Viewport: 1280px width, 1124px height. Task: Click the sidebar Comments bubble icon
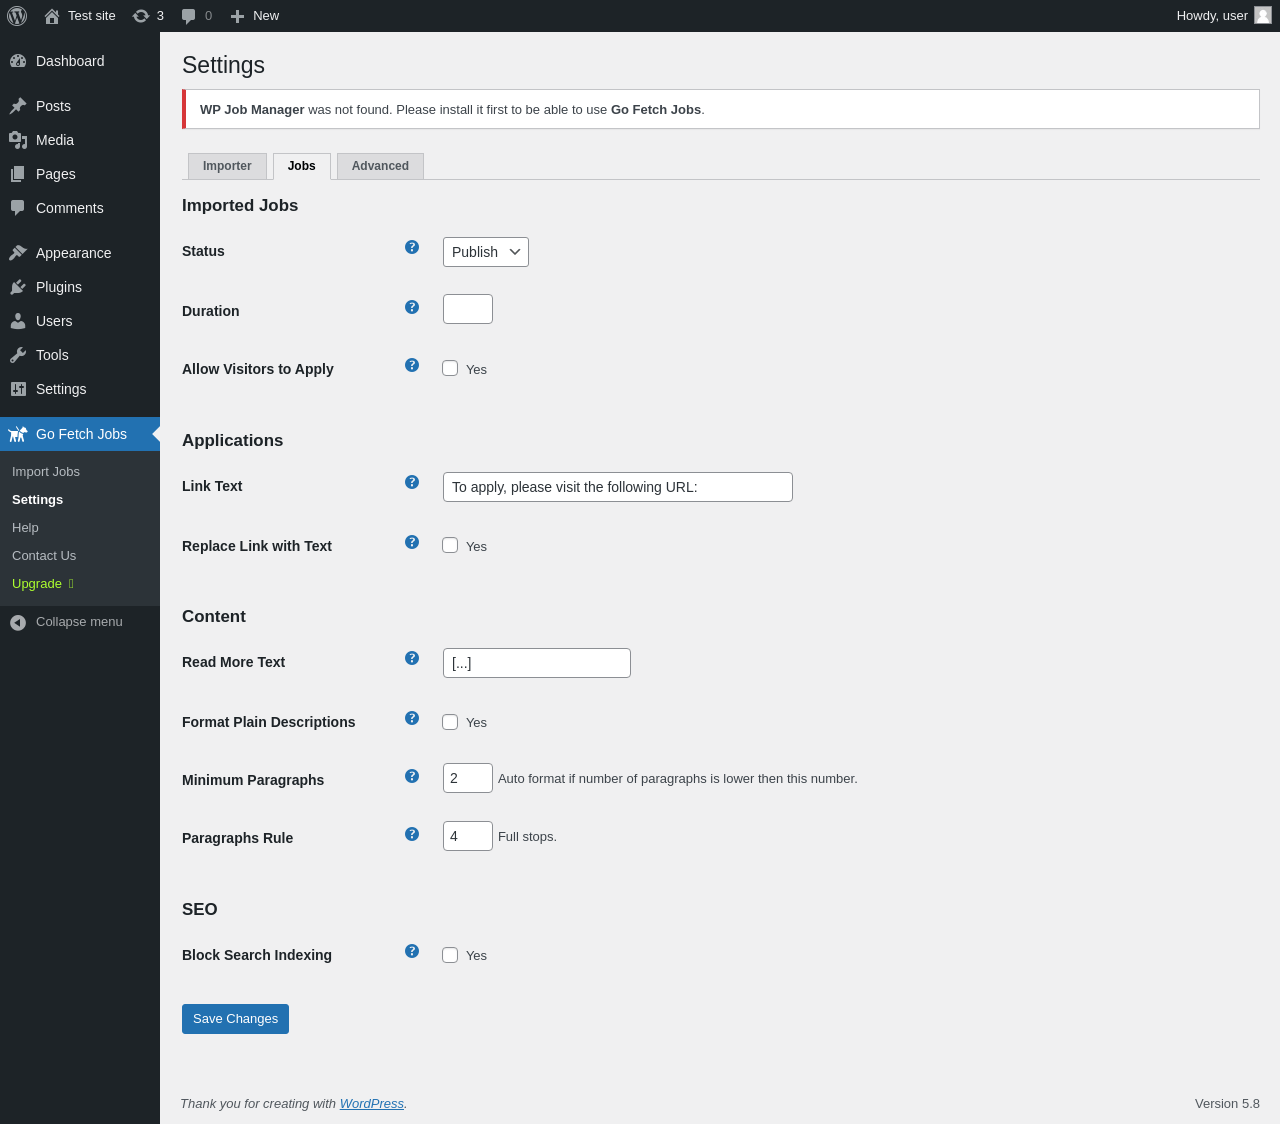[18, 208]
